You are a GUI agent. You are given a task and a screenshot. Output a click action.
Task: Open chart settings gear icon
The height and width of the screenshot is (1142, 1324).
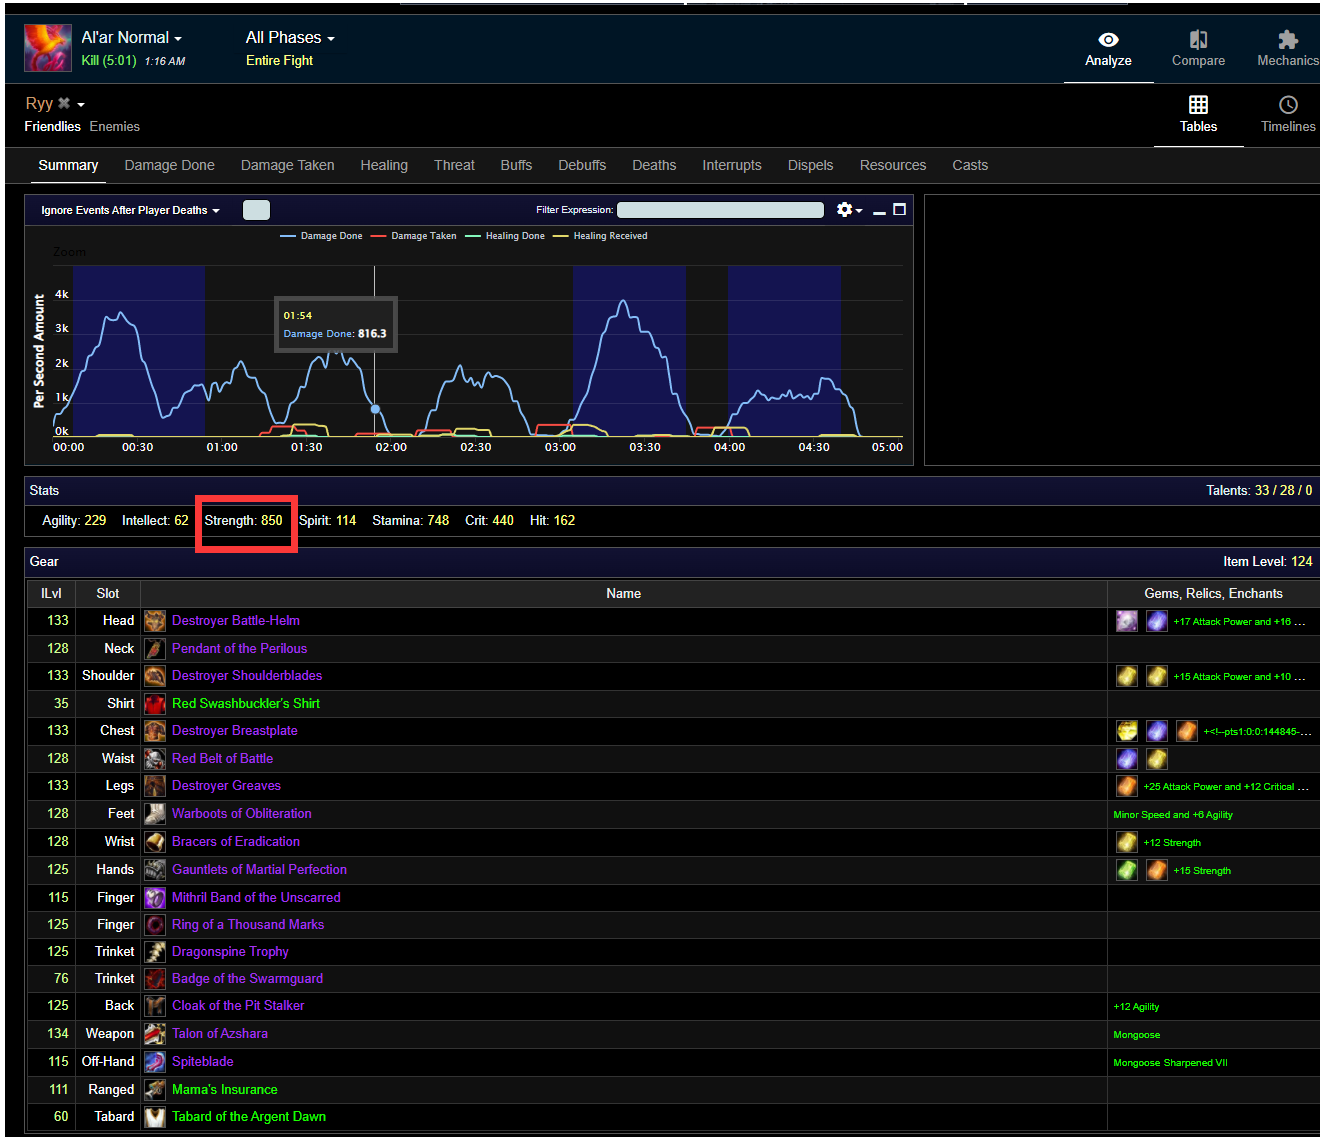[845, 209]
